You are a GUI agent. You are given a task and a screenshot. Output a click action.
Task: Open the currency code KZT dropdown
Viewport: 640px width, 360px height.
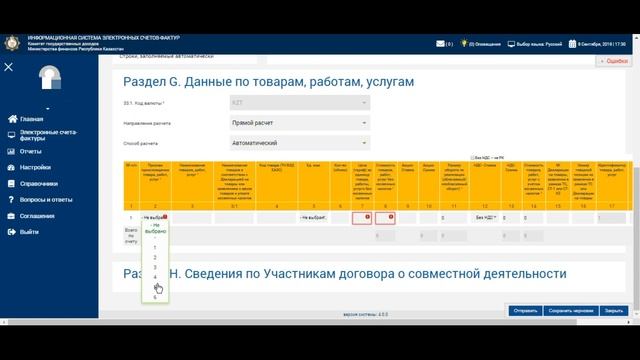pyautogui.click(x=300, y=103)
